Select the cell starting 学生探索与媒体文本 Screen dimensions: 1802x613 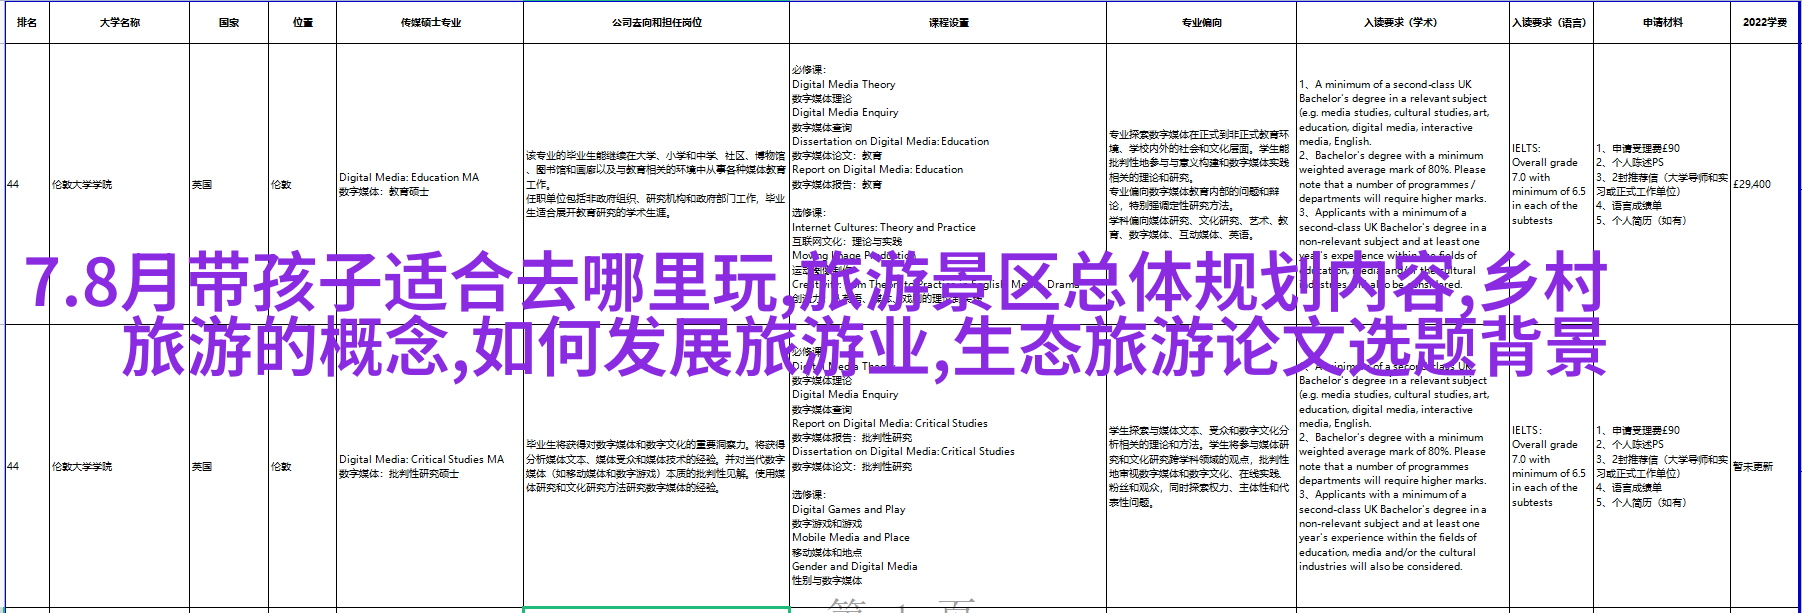pyautogui.click(x=1201, y=466)
